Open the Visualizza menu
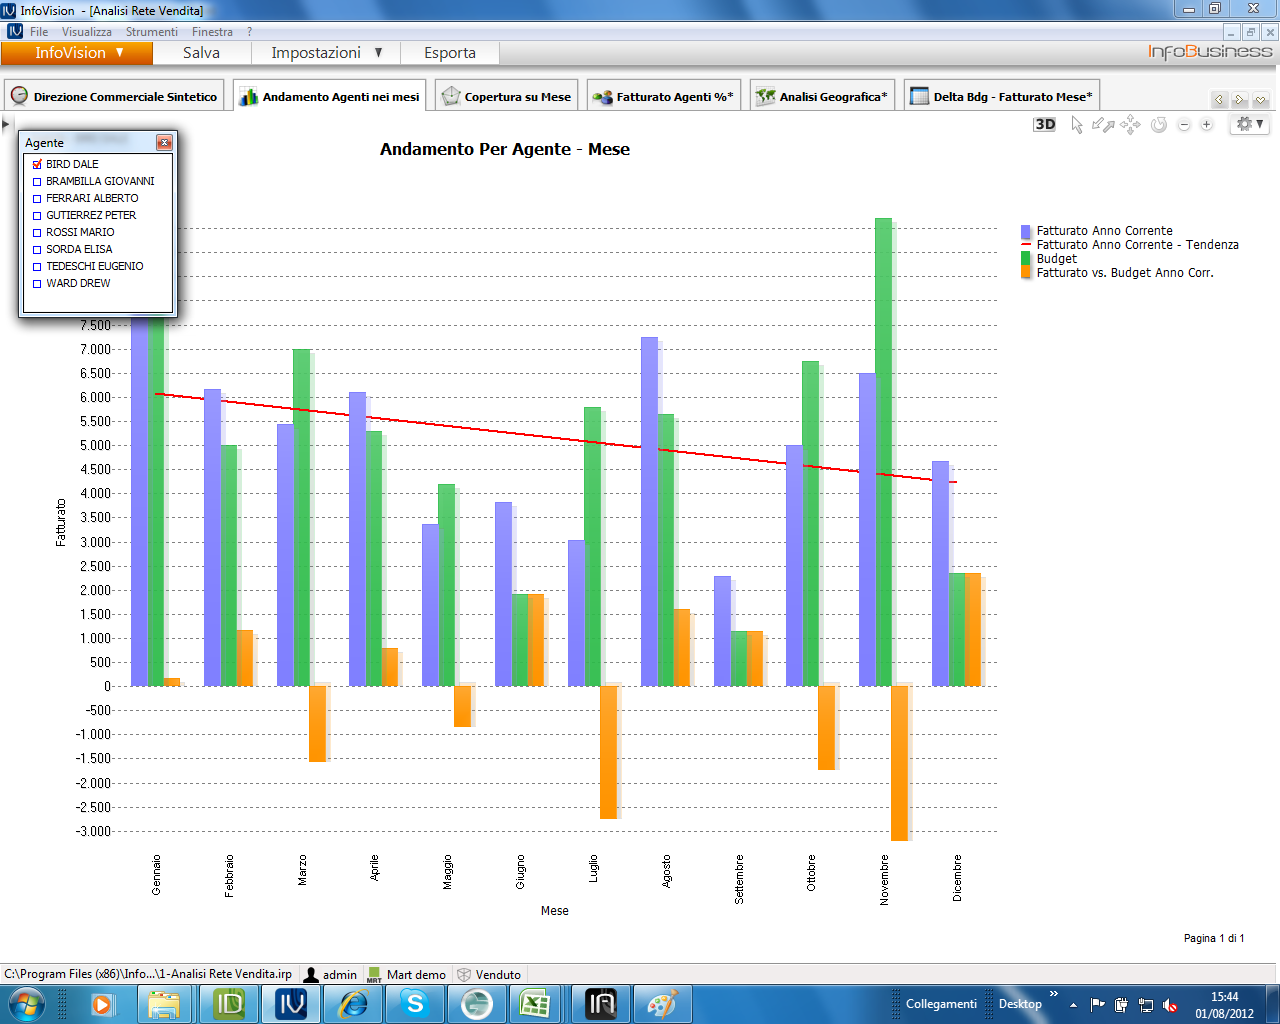1280x1024 pixels. pyautogui.click(x=87, y=32)
